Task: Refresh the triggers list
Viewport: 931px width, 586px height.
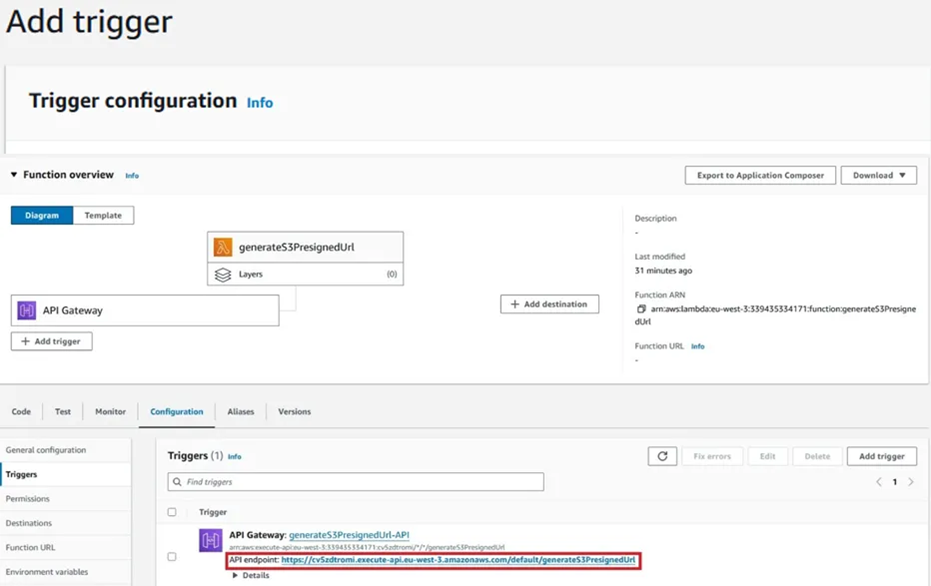Action: click(660, 455)
